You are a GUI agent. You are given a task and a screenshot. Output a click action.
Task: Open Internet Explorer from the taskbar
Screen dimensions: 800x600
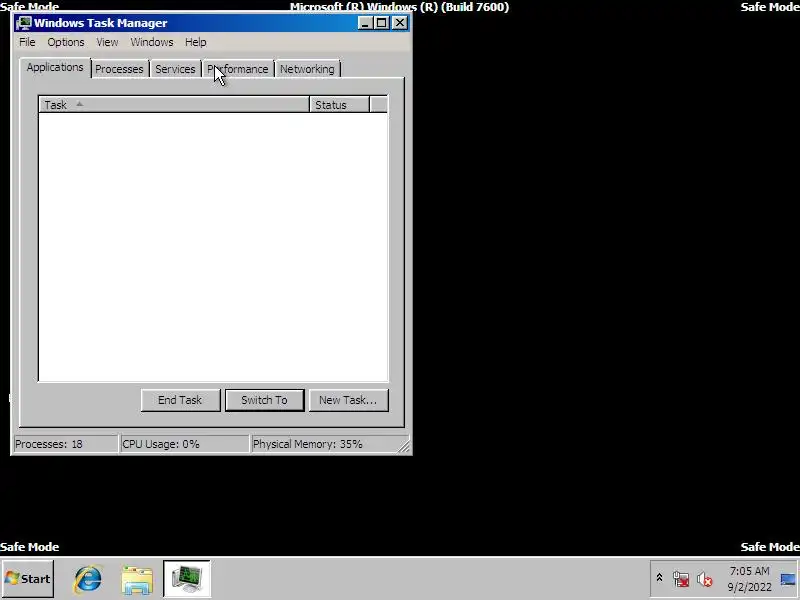(88, 579)
